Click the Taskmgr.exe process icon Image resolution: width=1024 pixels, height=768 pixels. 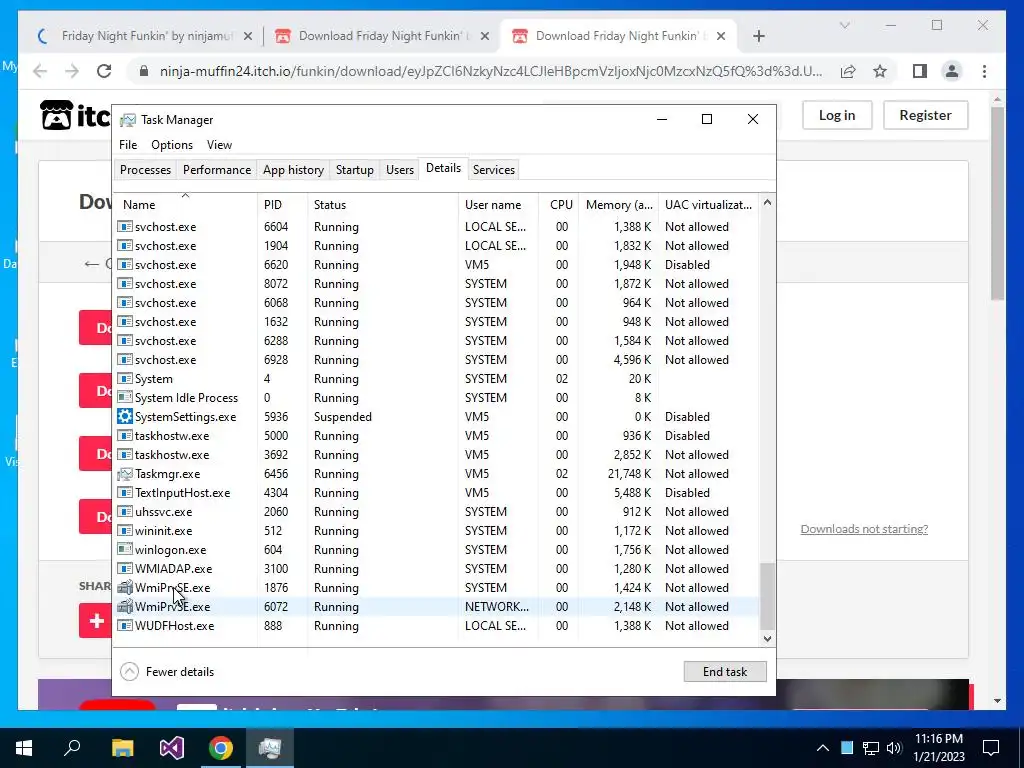tap(125, 473)
